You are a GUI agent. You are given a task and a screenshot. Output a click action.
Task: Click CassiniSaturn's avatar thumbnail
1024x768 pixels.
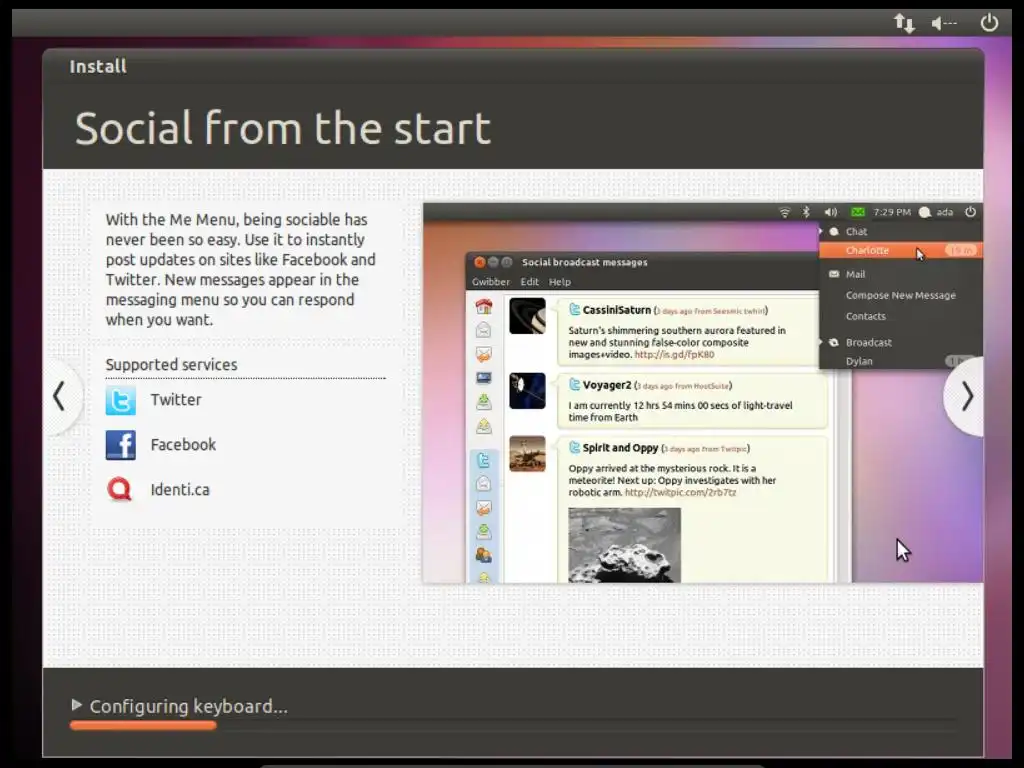(527, 316)
